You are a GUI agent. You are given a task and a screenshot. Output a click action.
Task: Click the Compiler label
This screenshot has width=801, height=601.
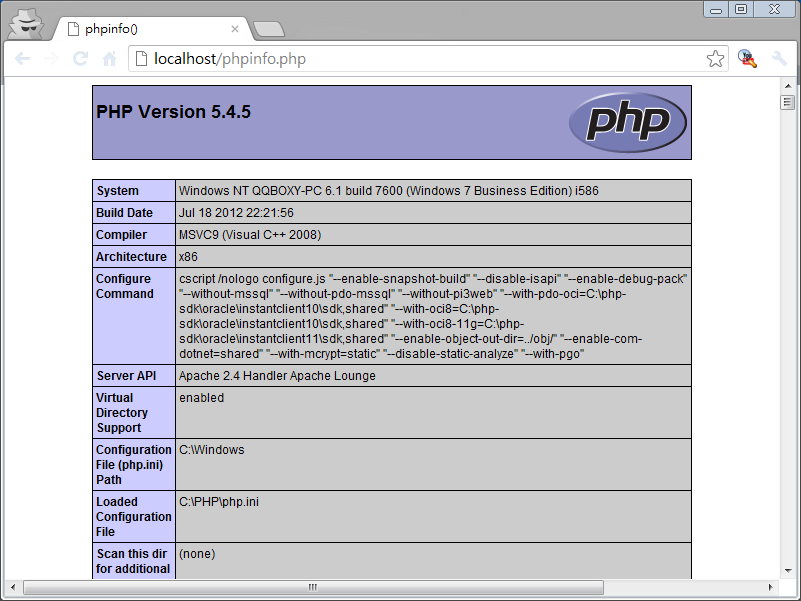[122, 235]
